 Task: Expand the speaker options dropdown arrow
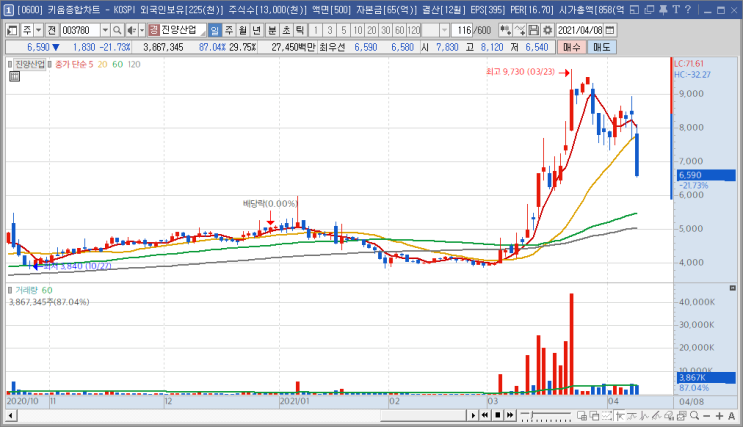pos(141,30)
